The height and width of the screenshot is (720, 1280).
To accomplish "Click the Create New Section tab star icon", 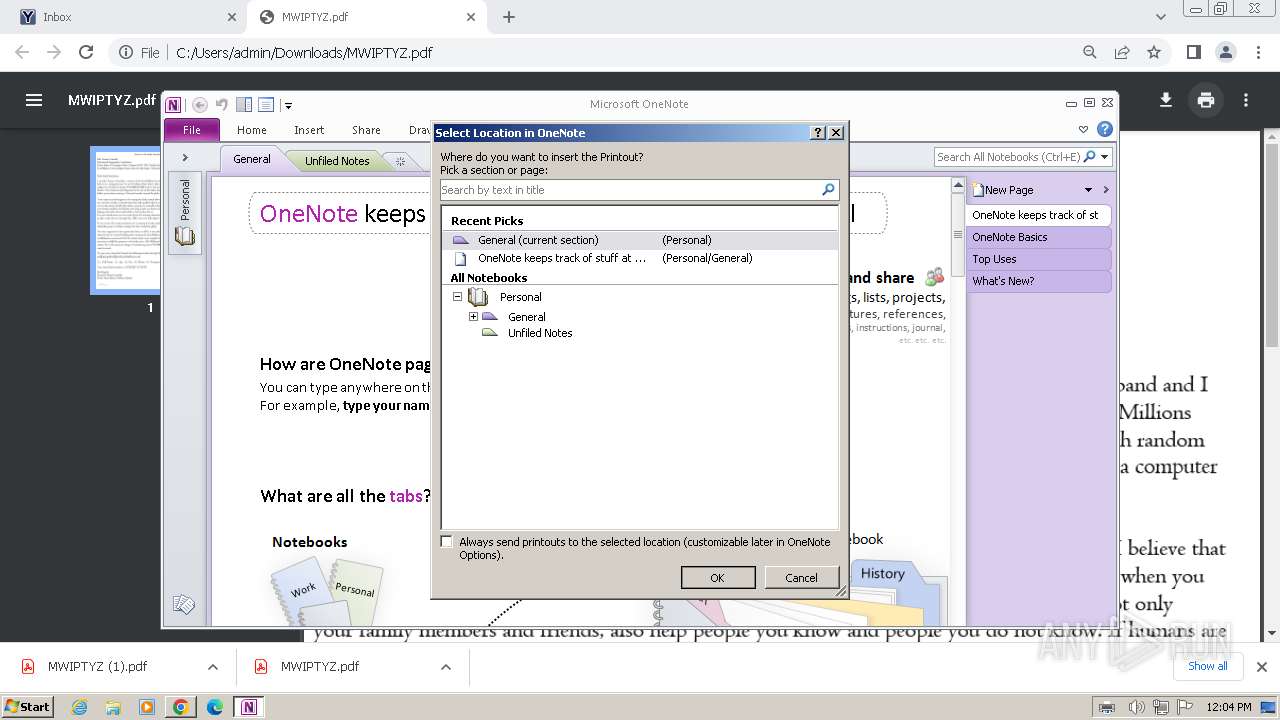I will click(400, 161).
